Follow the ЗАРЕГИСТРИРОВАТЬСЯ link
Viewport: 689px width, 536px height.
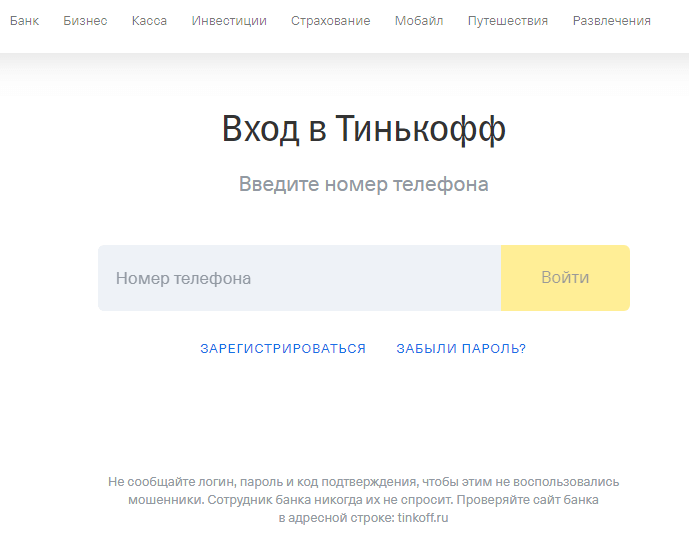[x=283, y=348]
